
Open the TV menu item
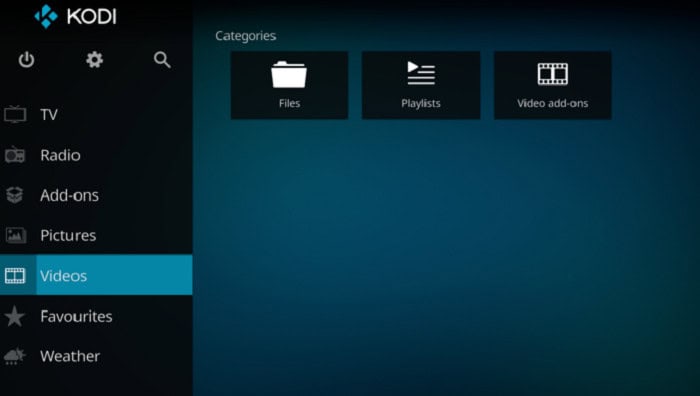tap(49, 115)
